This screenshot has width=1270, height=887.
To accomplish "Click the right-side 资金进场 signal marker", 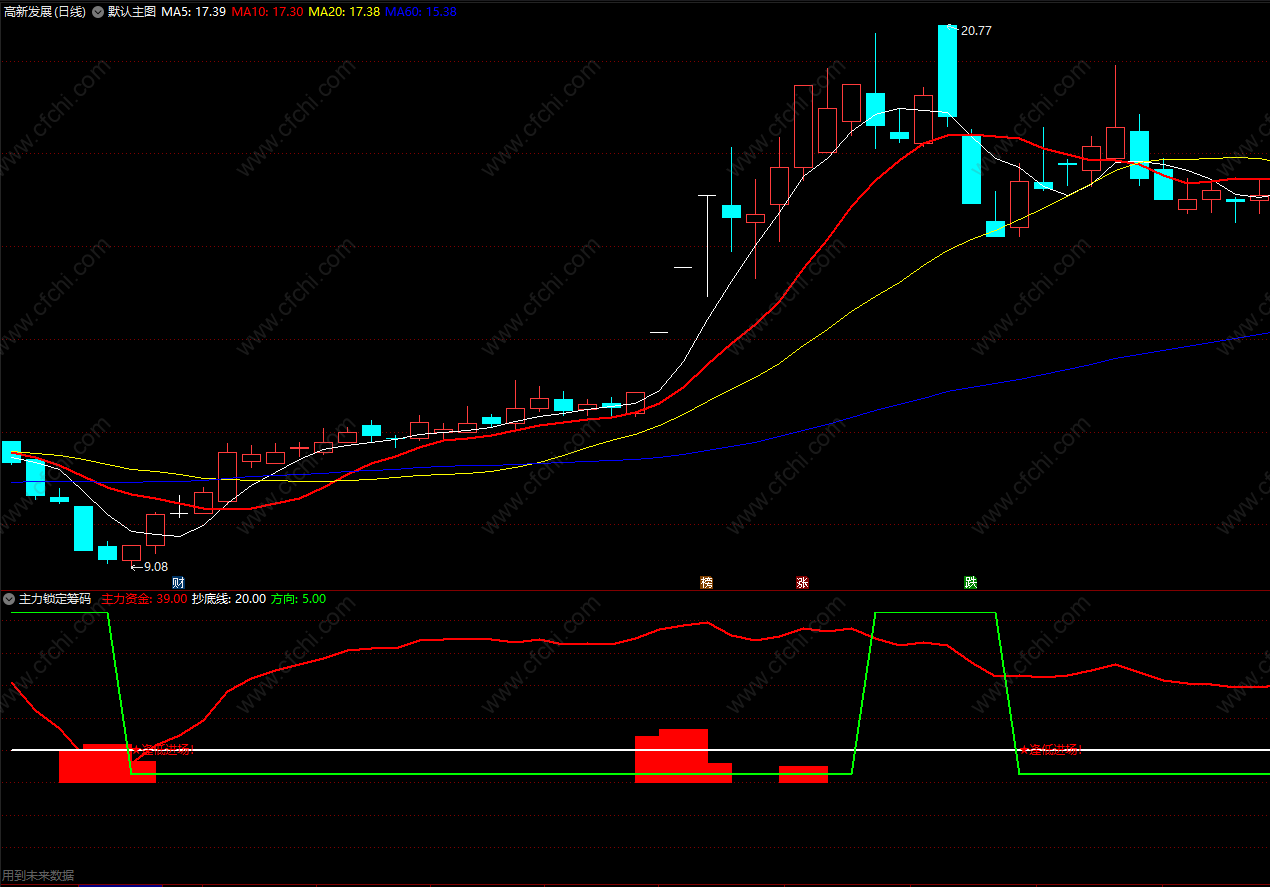I will pyautogui.click(x=1051, y=749).
